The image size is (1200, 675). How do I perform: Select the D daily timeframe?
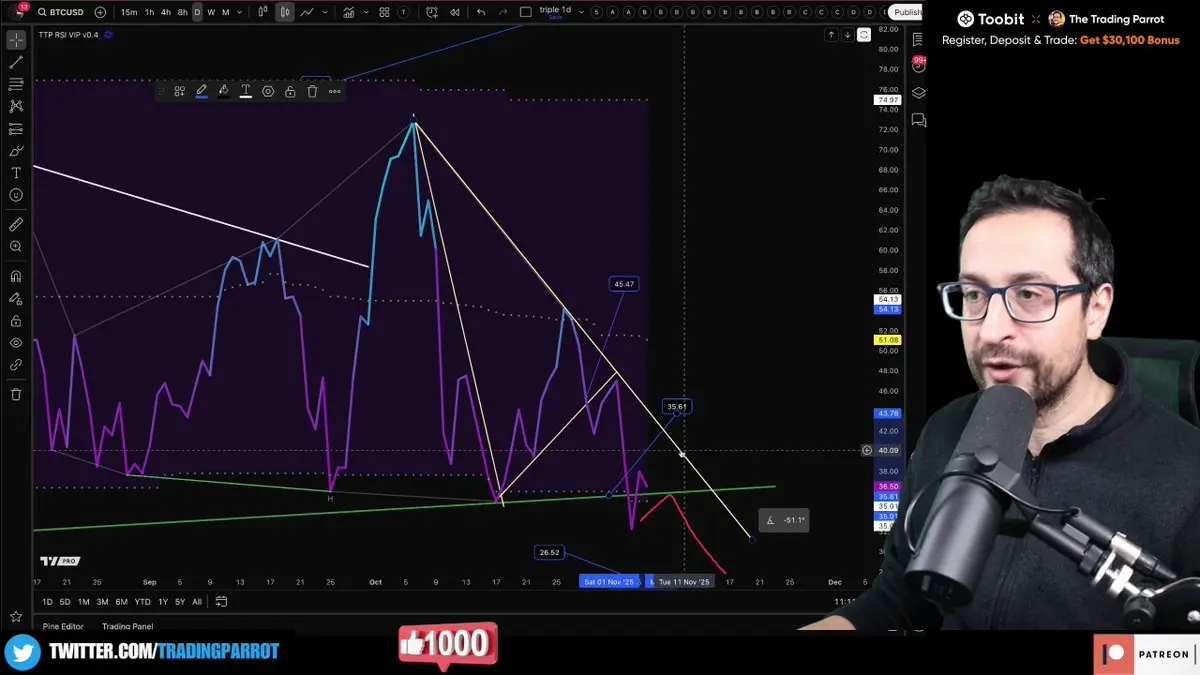tap(197, 12)
